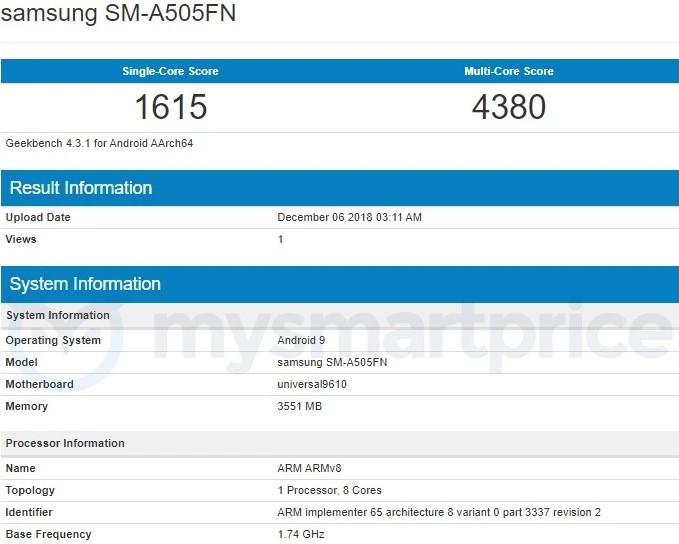Select the 'ARM ARMv8' value
Viewport: 679px width, 544px height.
(x=309, y=468)
